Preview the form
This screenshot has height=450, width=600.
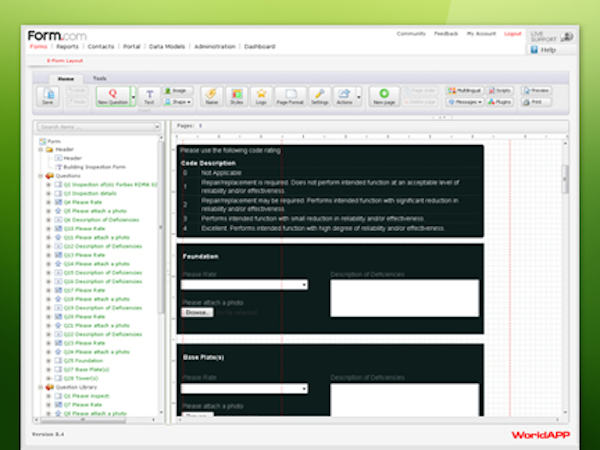[x=536, y=91]
